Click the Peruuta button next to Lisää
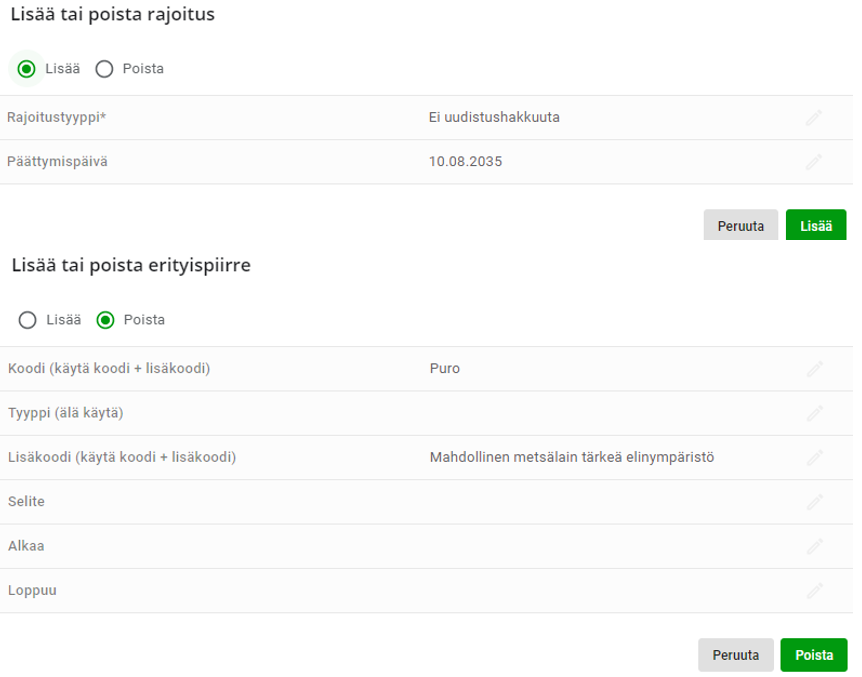Screen dimensions: 862x677 coord(741,225)
